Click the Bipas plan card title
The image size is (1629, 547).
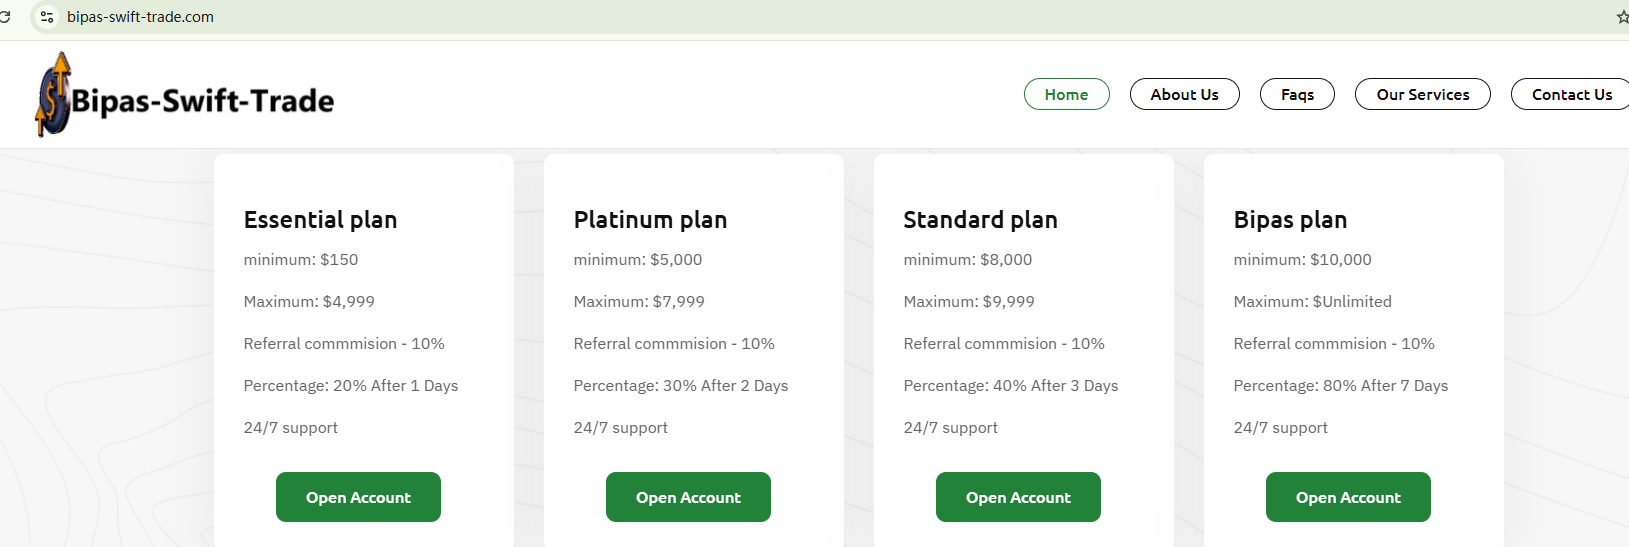point(1290,220)
